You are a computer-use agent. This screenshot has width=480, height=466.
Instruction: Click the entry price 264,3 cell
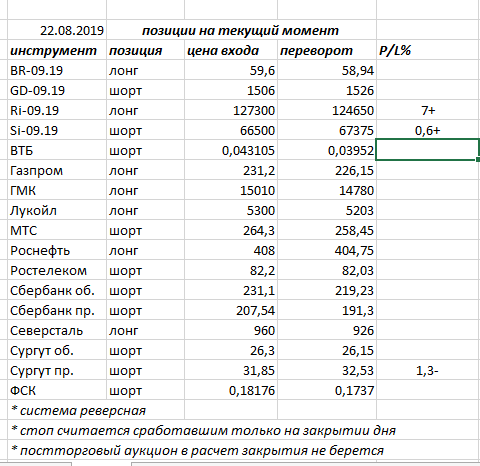[231, 230]
